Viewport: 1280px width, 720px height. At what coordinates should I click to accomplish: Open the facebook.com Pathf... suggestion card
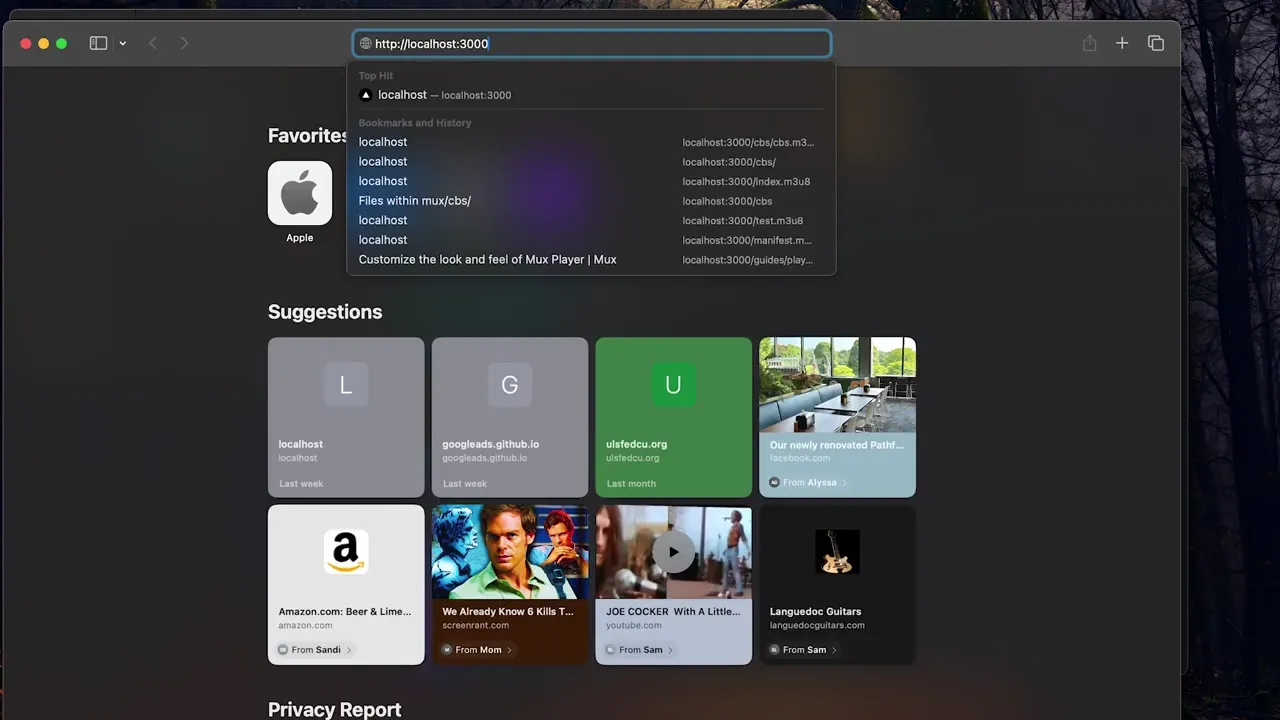838,417
